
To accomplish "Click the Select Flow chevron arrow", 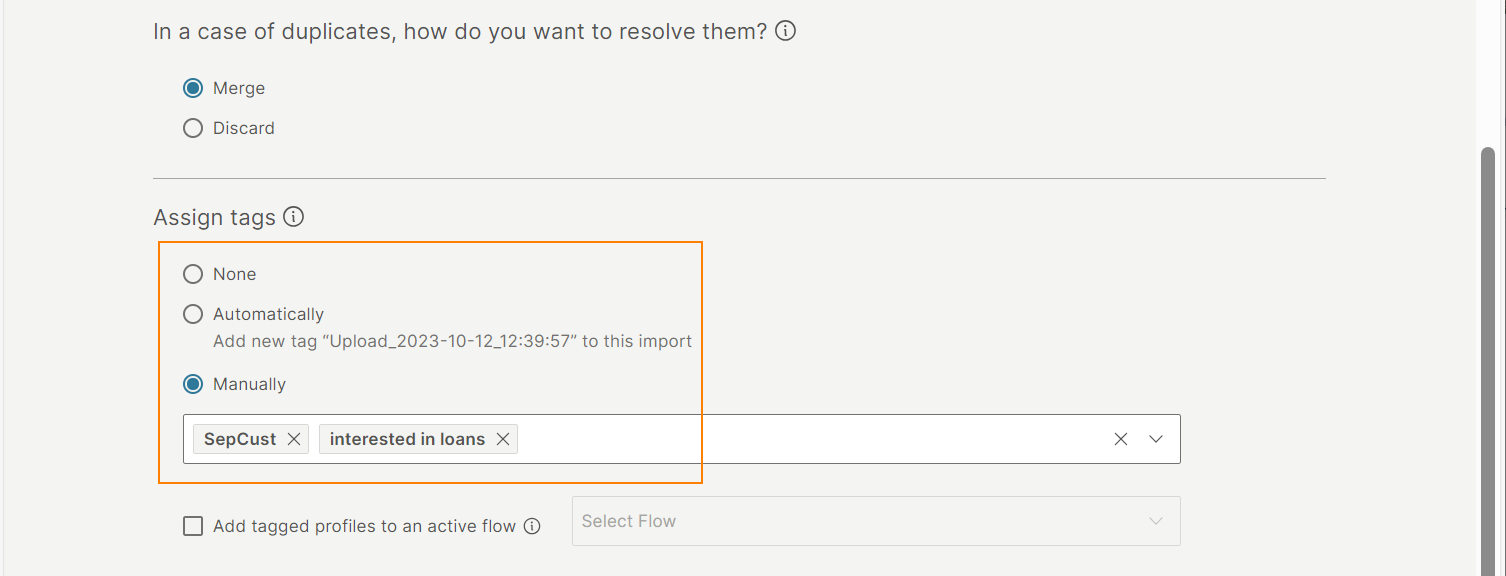I will click(1156, 521).
